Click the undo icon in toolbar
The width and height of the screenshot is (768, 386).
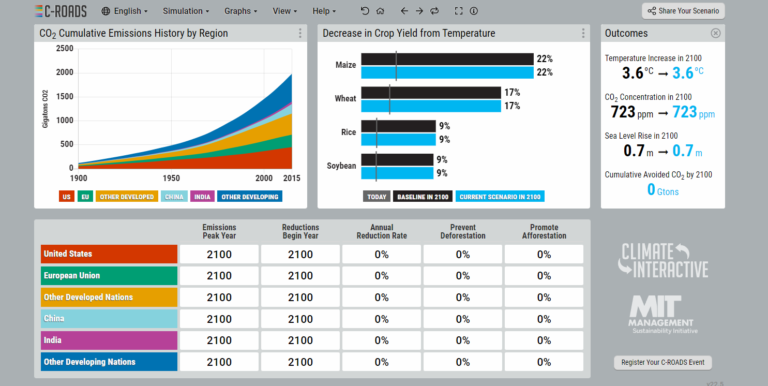click(x=365, y=11)
